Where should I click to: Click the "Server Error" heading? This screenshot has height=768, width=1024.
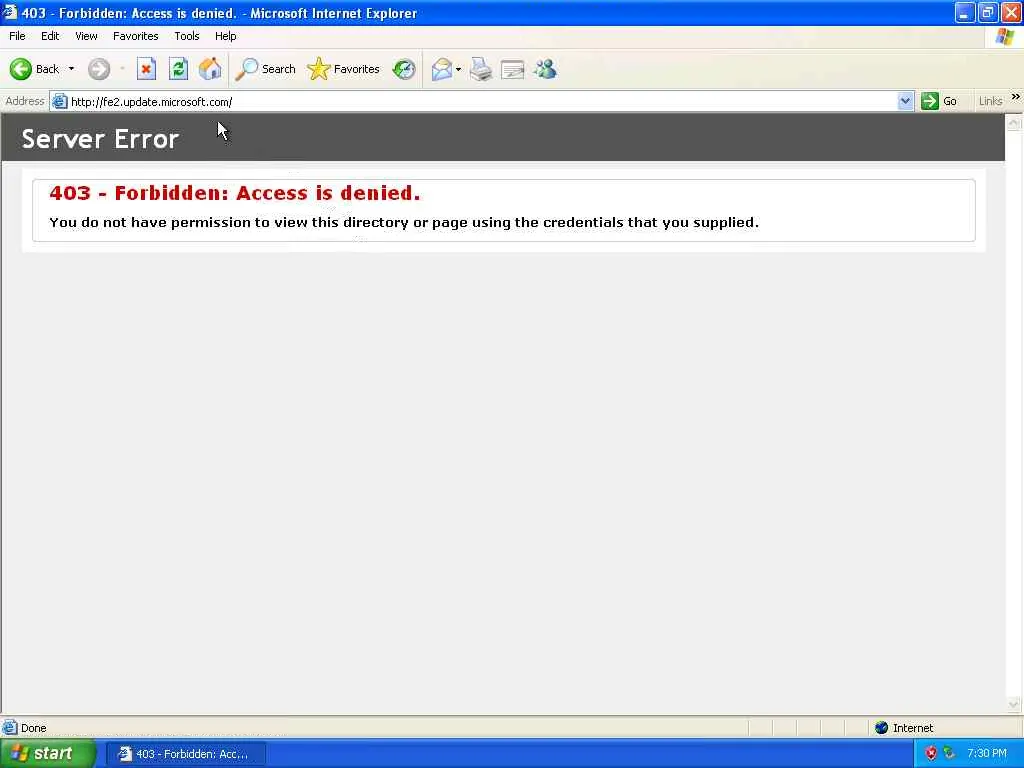101,139
